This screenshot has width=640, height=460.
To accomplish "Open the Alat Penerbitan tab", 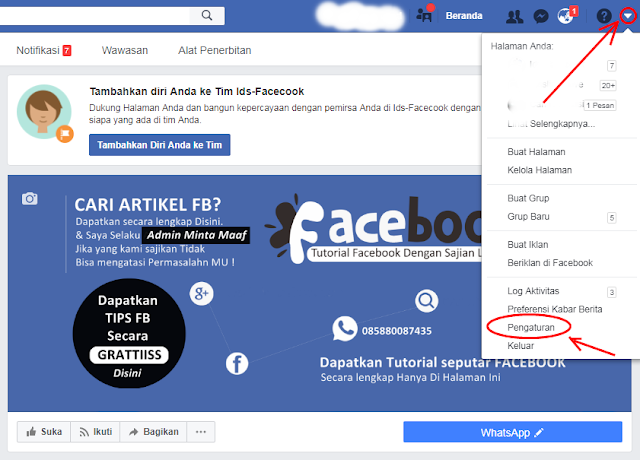I will pos(215,50).
